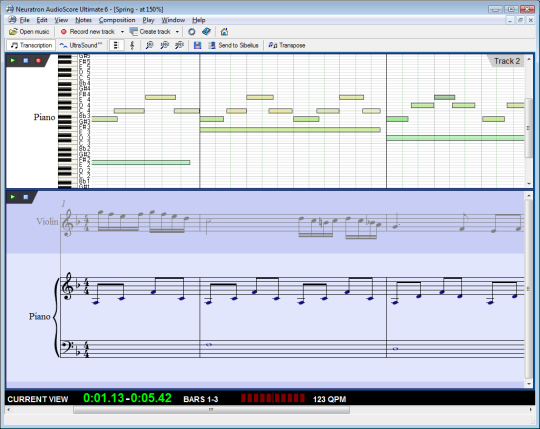Click the horizontal scrollbar thumb

pyautogui.click(x=211, y=410)
